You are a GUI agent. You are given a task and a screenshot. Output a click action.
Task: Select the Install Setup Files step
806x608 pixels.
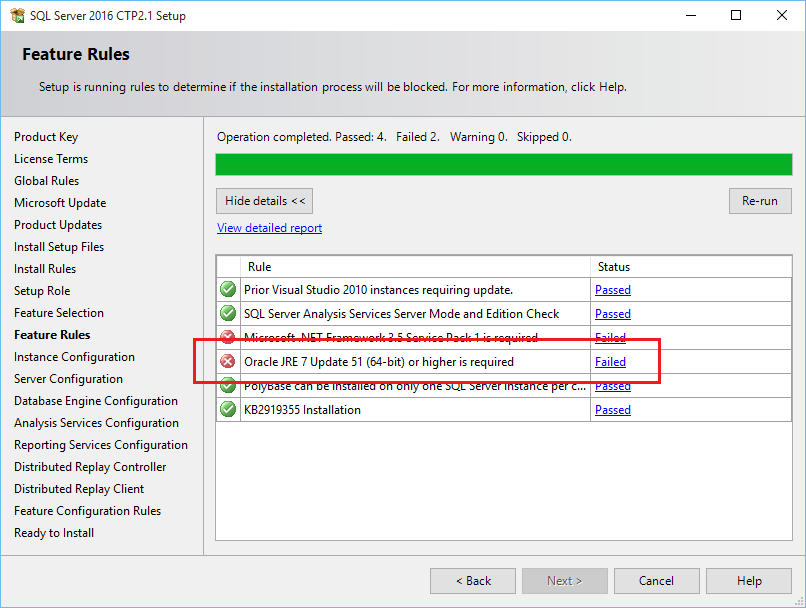[x=59, y=247]
